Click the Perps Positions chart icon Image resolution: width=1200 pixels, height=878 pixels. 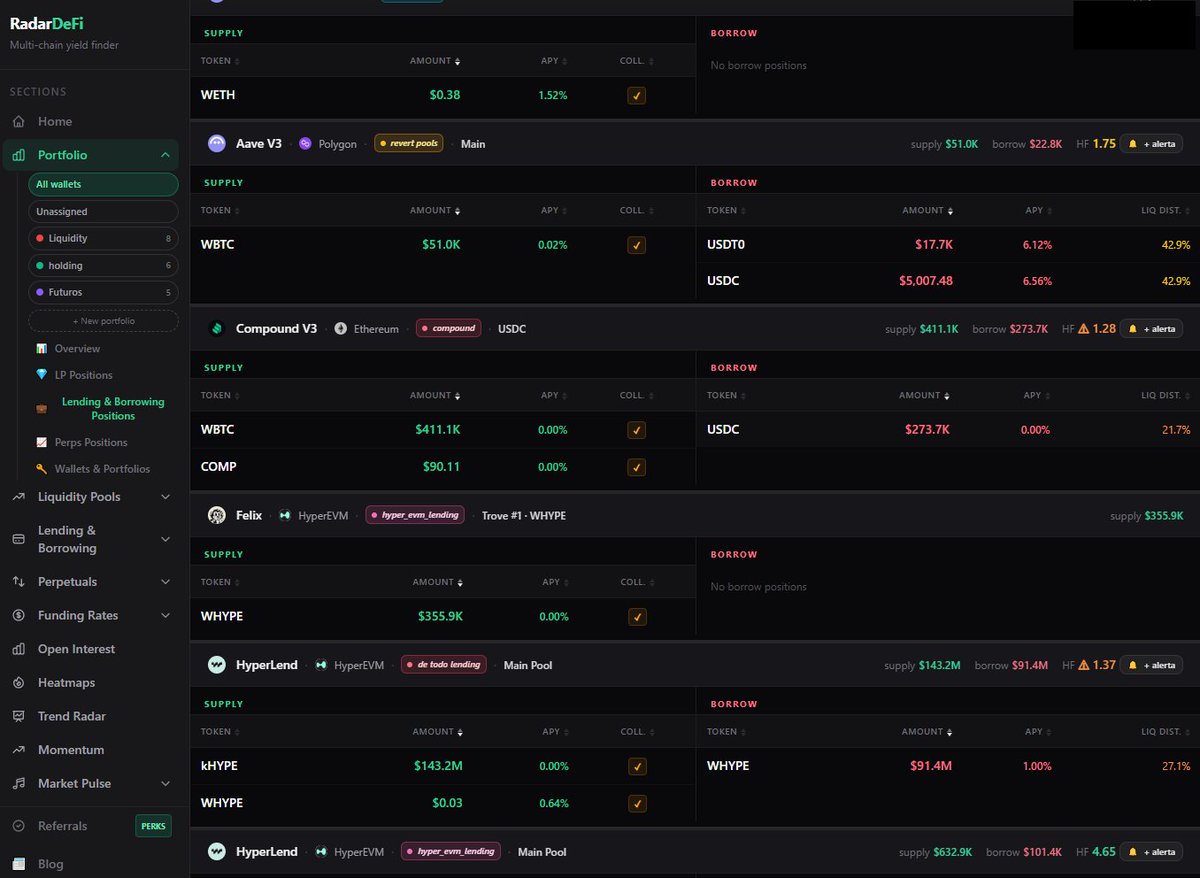coord(41,442)
